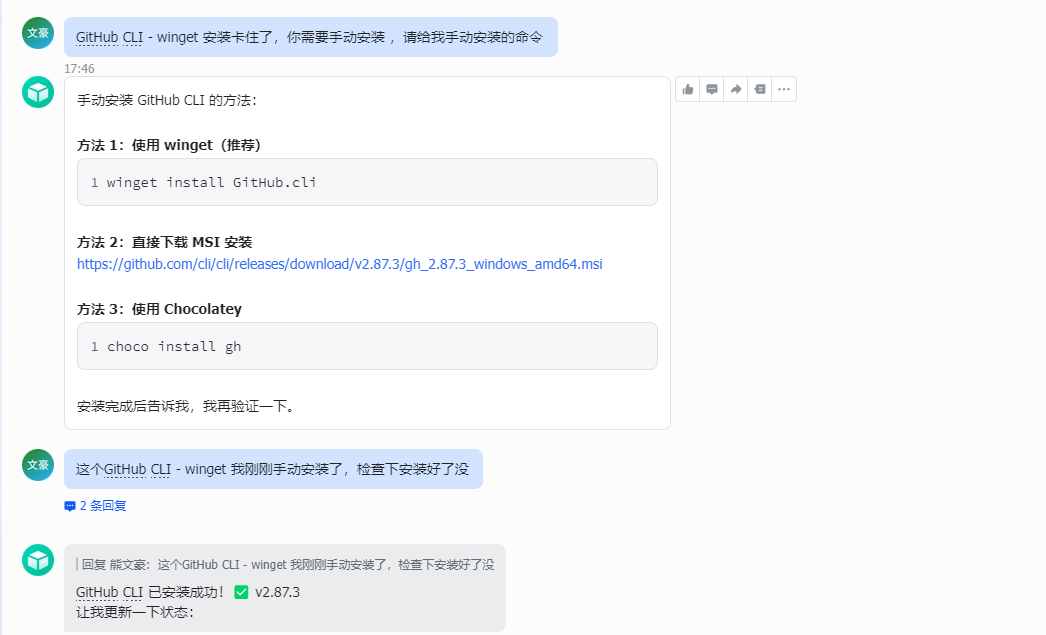Click the quote/cite icon on the assistant reply
This screenshot has width=1046, height=635.
[760, 89]
